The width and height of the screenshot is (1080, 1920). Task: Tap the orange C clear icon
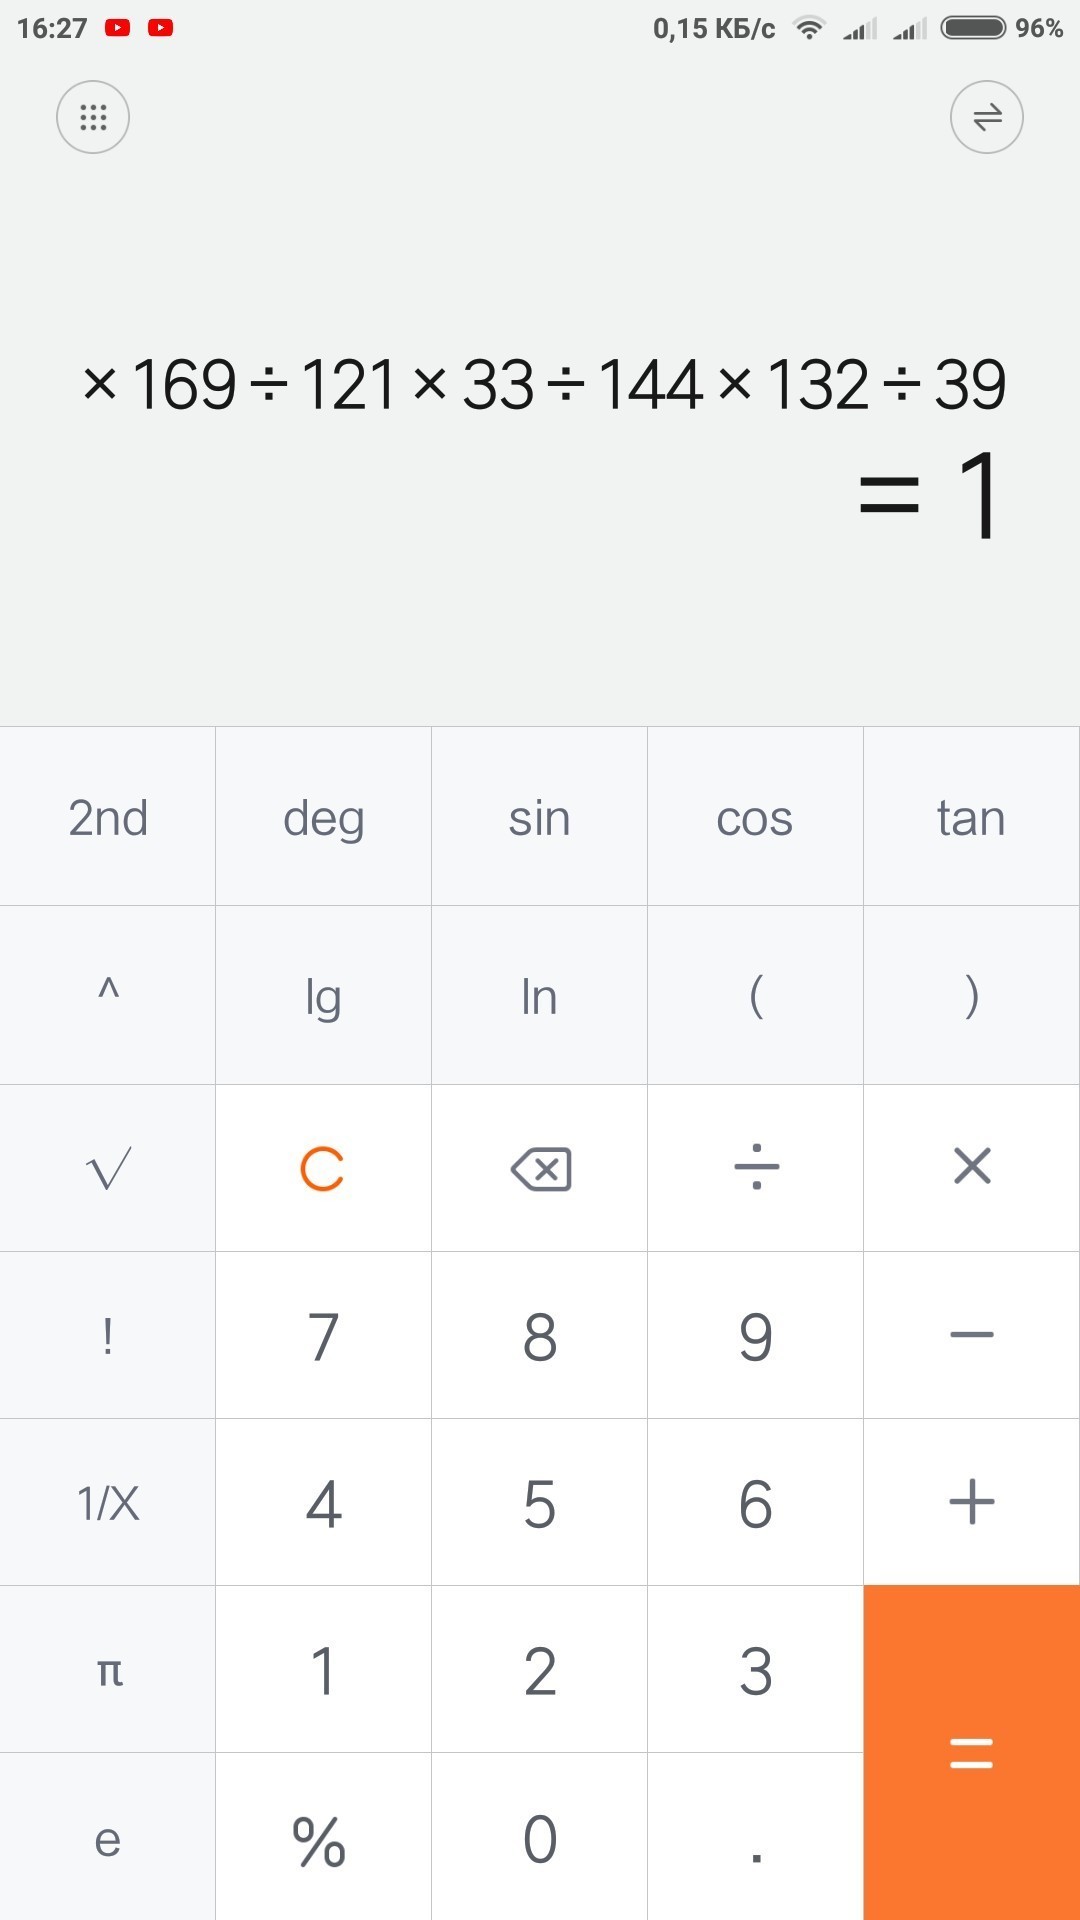[323, 1168]
